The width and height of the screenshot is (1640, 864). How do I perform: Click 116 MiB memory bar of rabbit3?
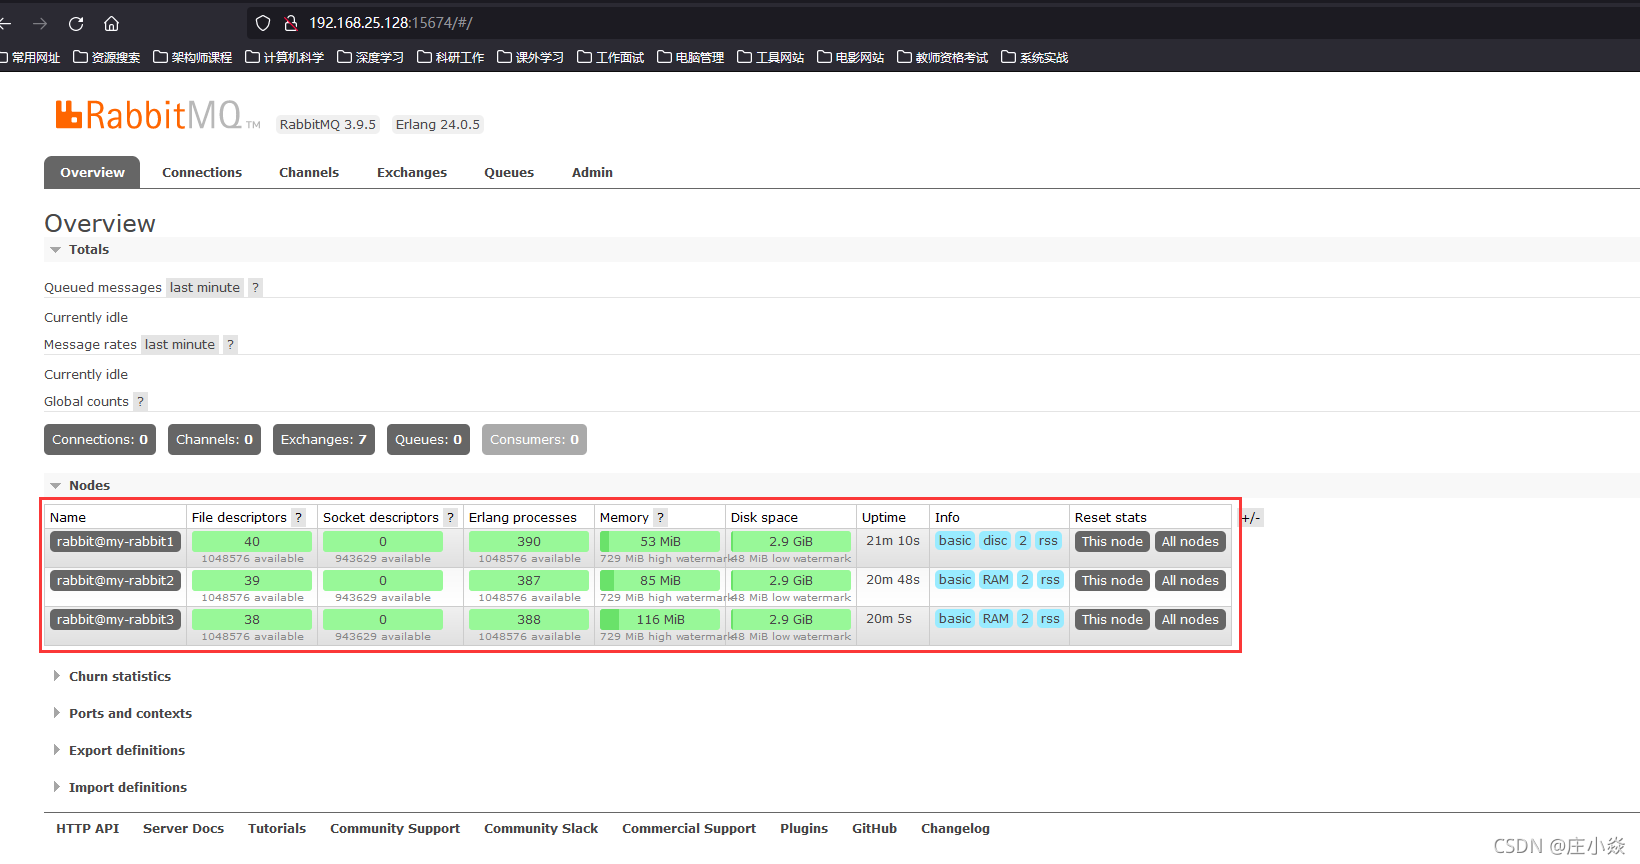660,620
